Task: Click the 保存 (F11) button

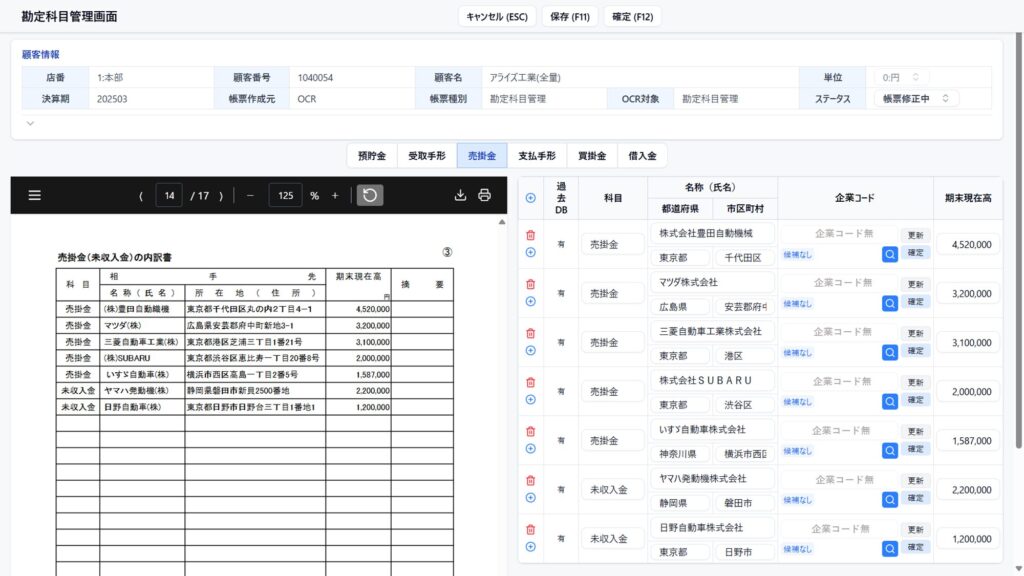Action: coord(570,16)
